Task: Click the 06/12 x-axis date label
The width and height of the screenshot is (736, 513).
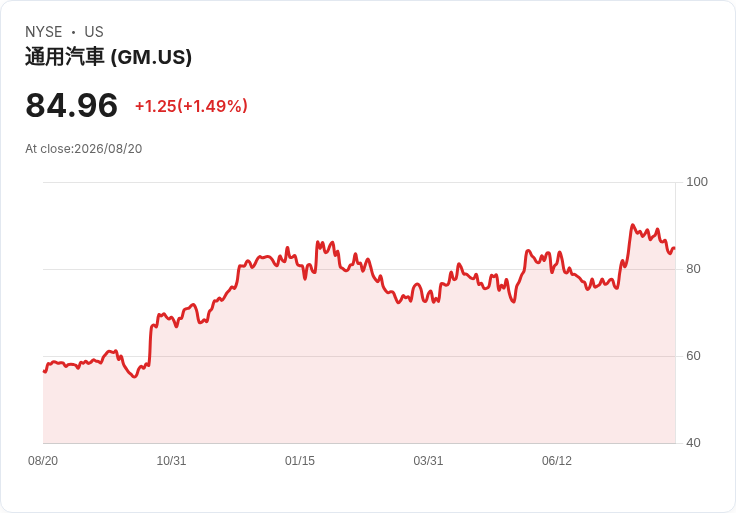Action: tap(557, 461)
